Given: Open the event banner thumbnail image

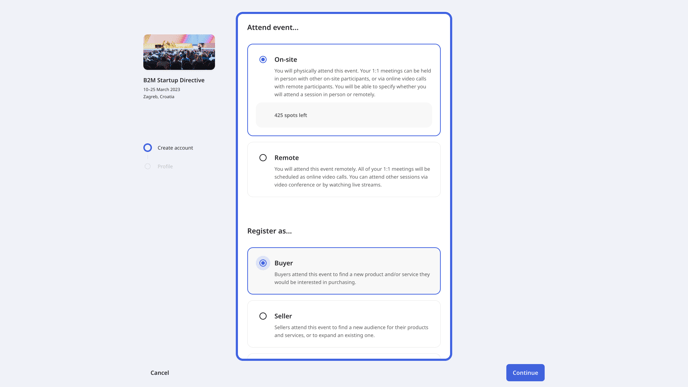Looking at the screenshot, I should point(179,52).
